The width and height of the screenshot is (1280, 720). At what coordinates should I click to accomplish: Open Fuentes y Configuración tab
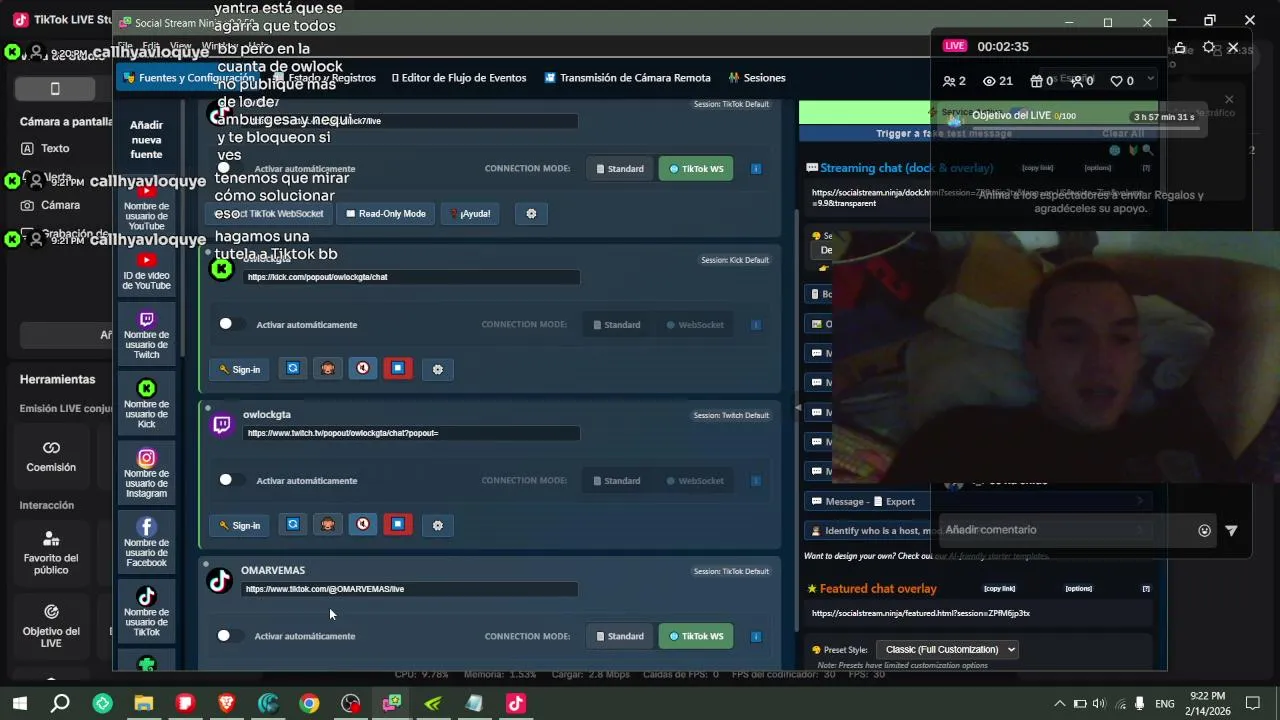coord(189,78)
